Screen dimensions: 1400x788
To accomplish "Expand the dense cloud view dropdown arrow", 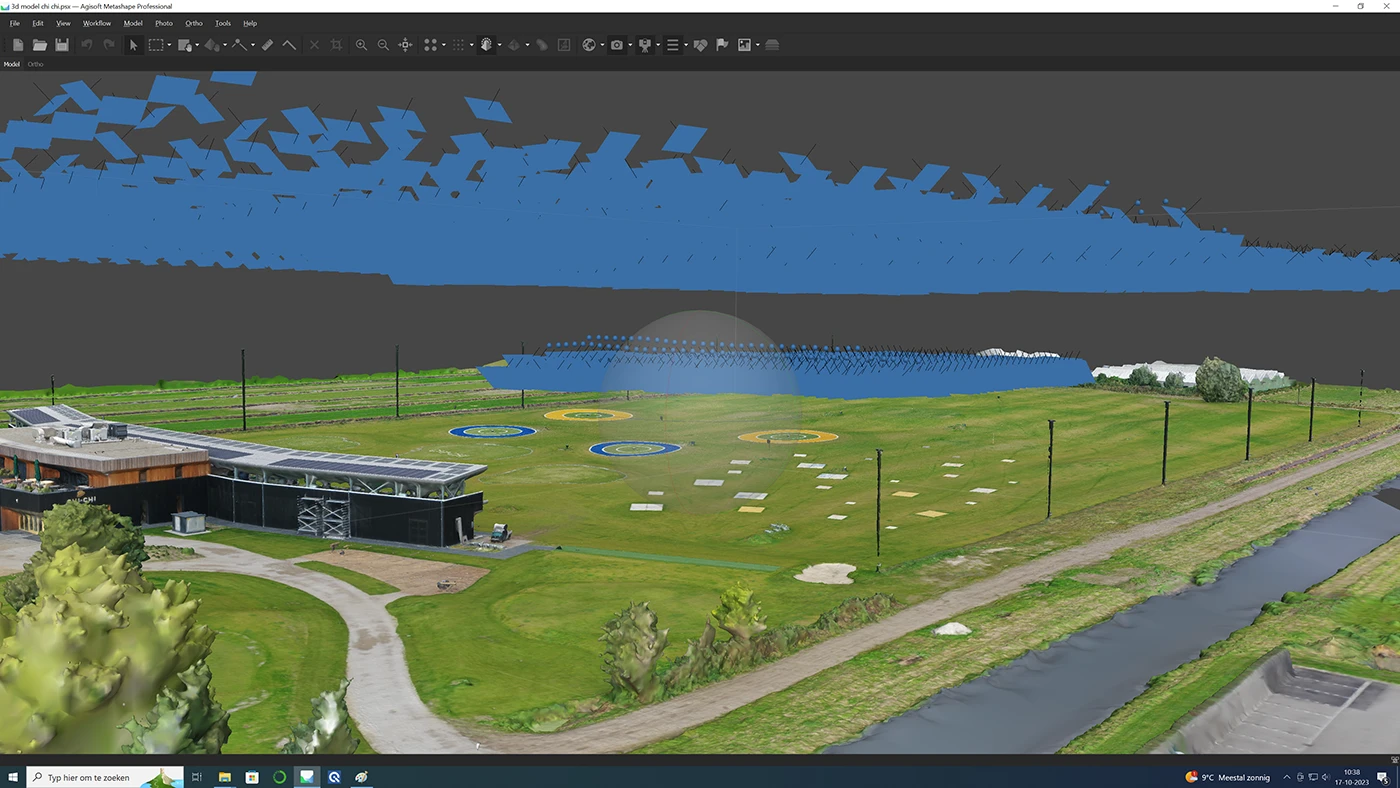I will [x=471, y=45].
